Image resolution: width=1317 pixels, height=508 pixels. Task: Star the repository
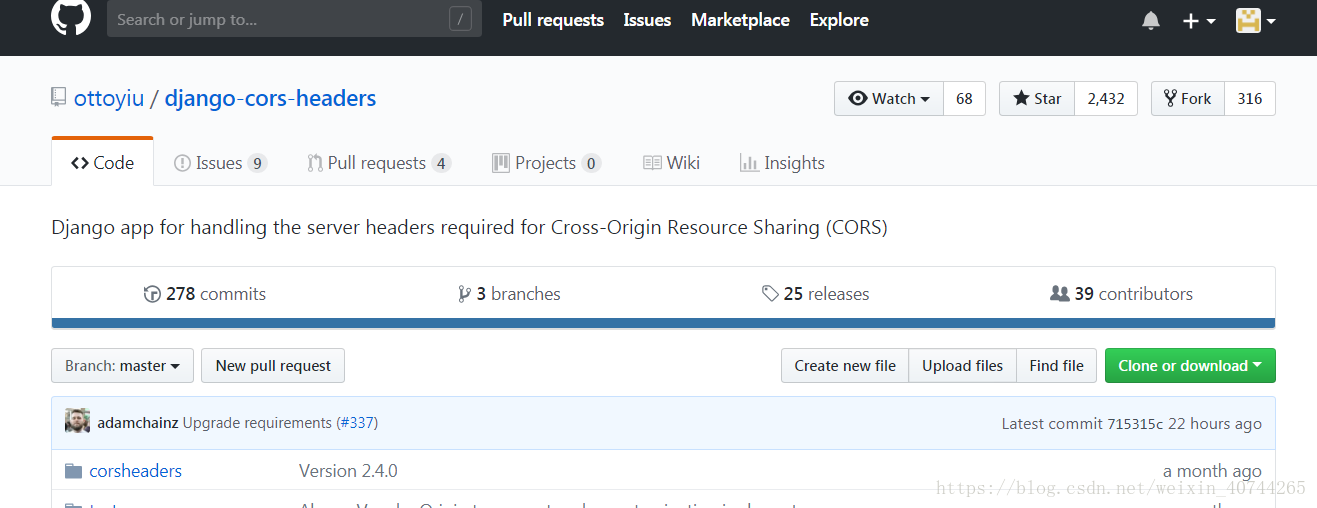tap(1037, 98)
